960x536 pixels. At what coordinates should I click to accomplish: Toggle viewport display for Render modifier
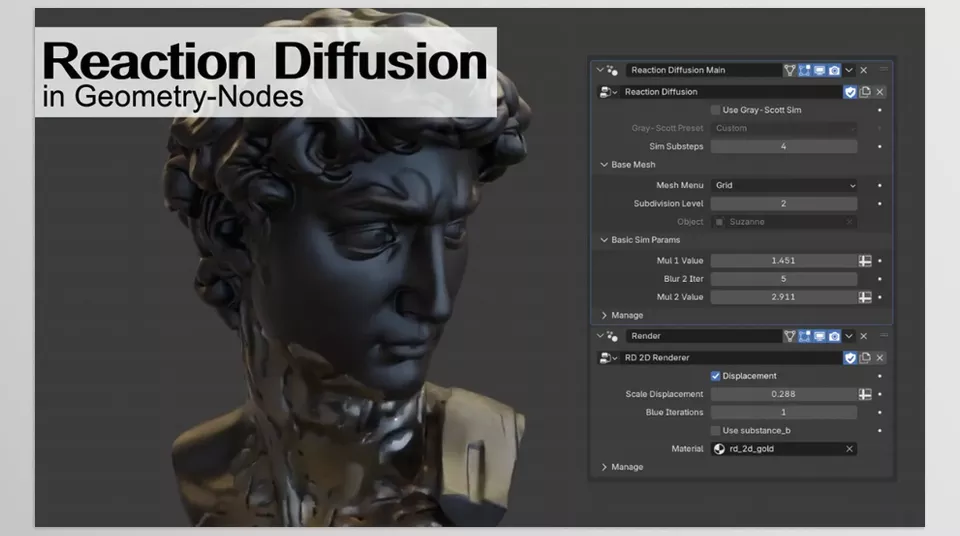tap(819, 336)
